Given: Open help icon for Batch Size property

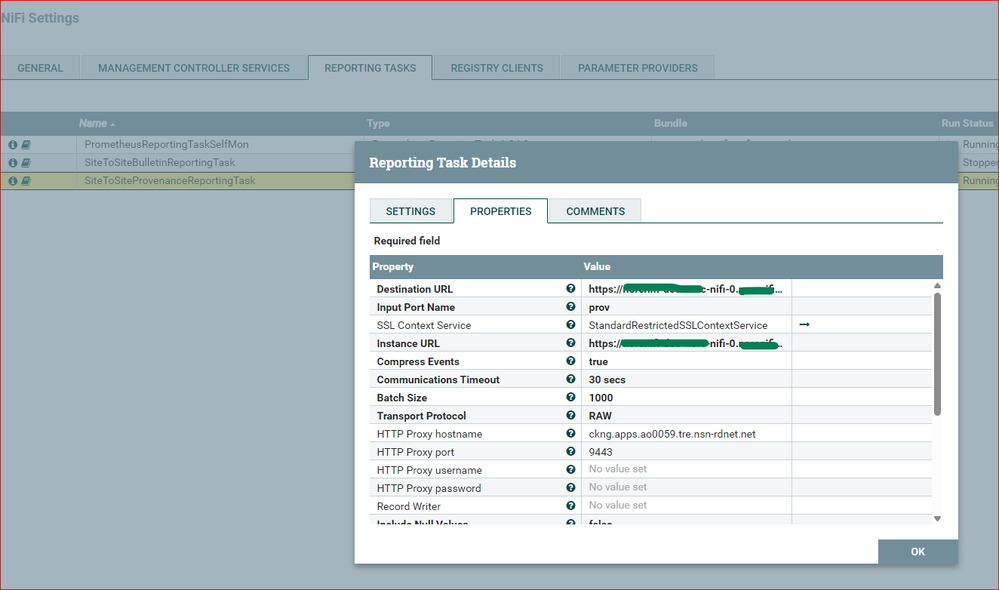Looking at the screenshot, I should 571,397.
